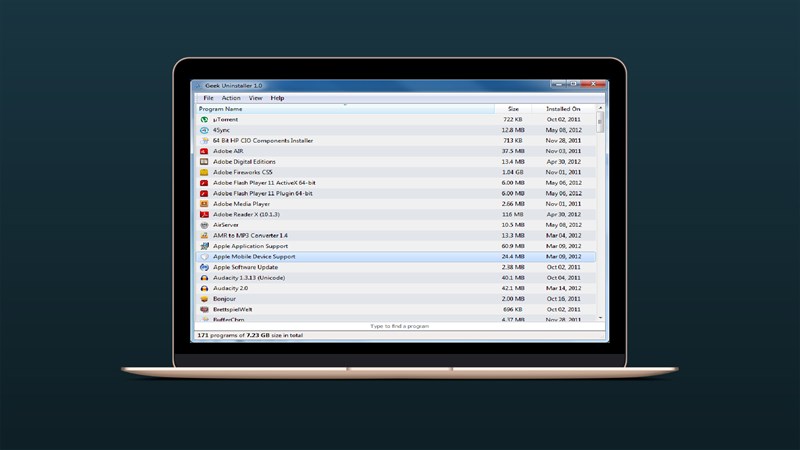Click the Oct 16, 2011 install date
Screen dimensions: 800x450
(x=563, y=299)
